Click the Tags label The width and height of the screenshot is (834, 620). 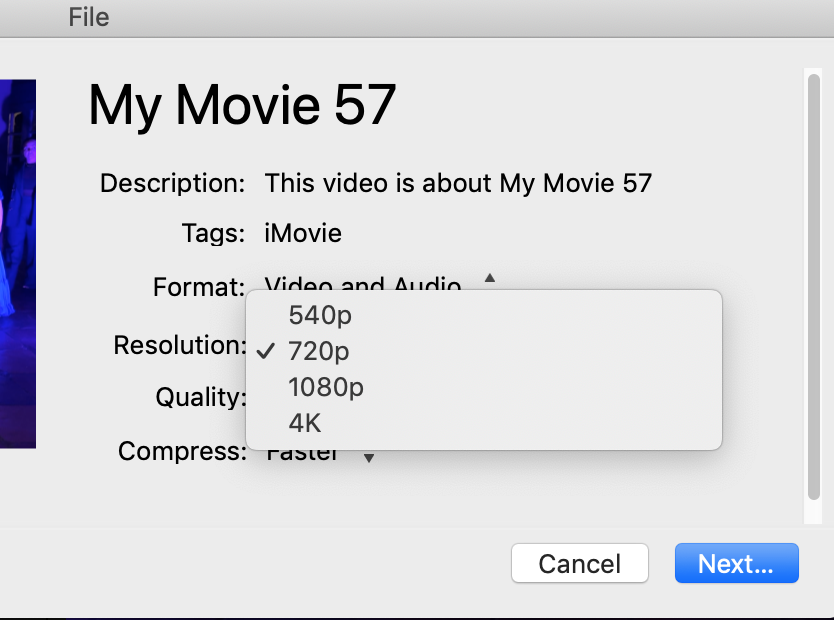click(x=212, y=233)
